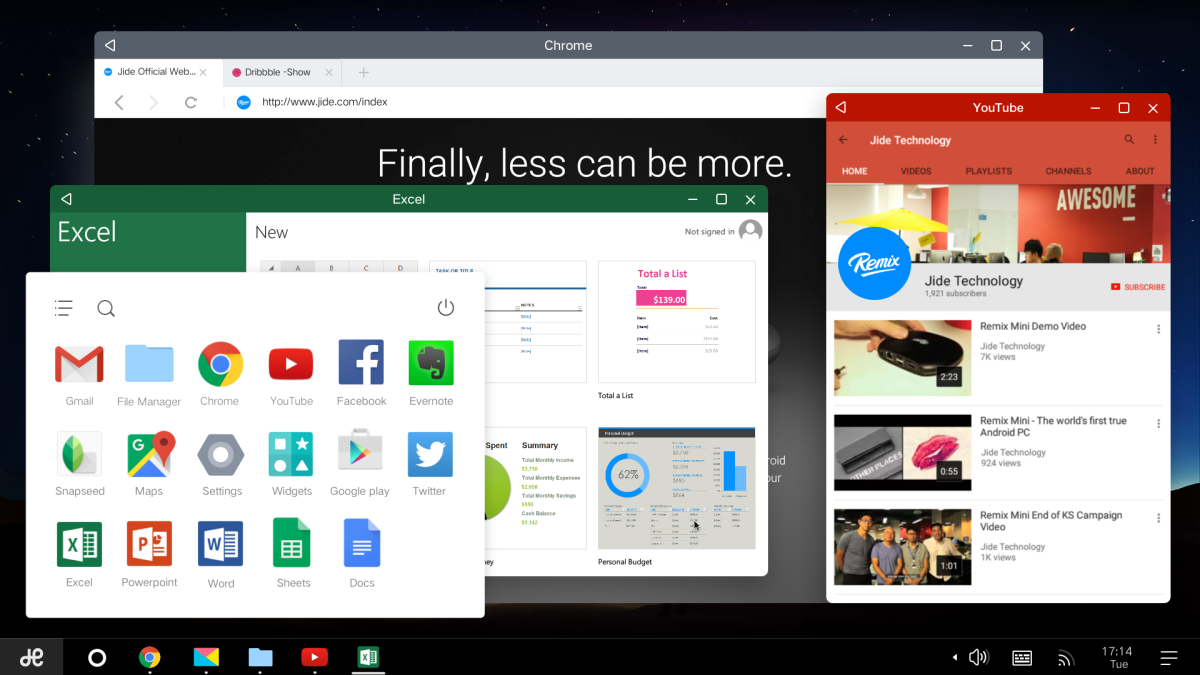Viewport: 1200px width, 675px height.
Task: Open search inside the YouTube app
Action: [x=1129, y=140]
